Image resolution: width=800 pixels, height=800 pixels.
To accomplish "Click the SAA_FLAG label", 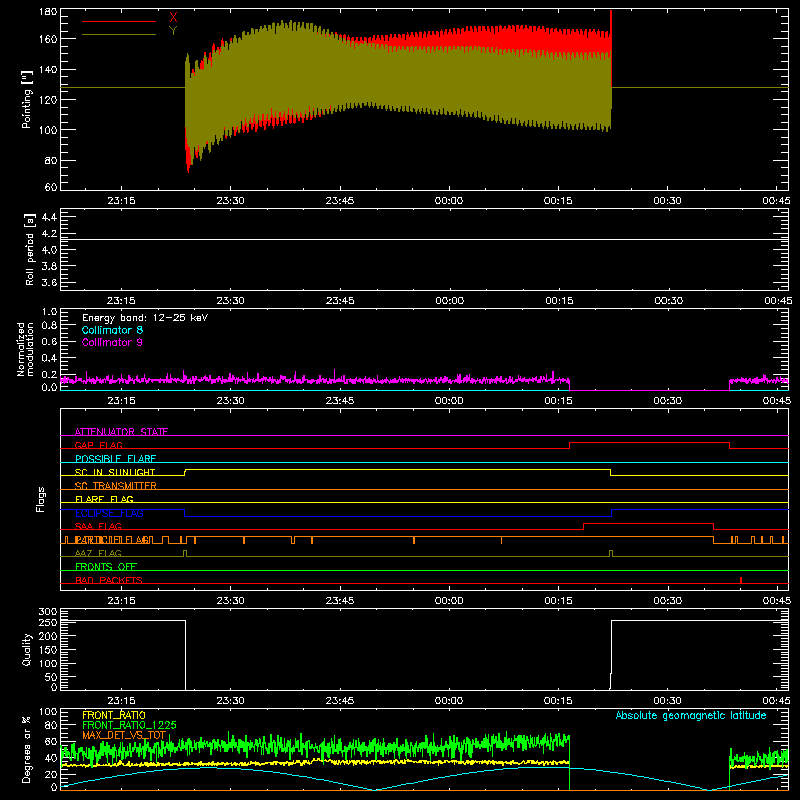I will (98, 527).
